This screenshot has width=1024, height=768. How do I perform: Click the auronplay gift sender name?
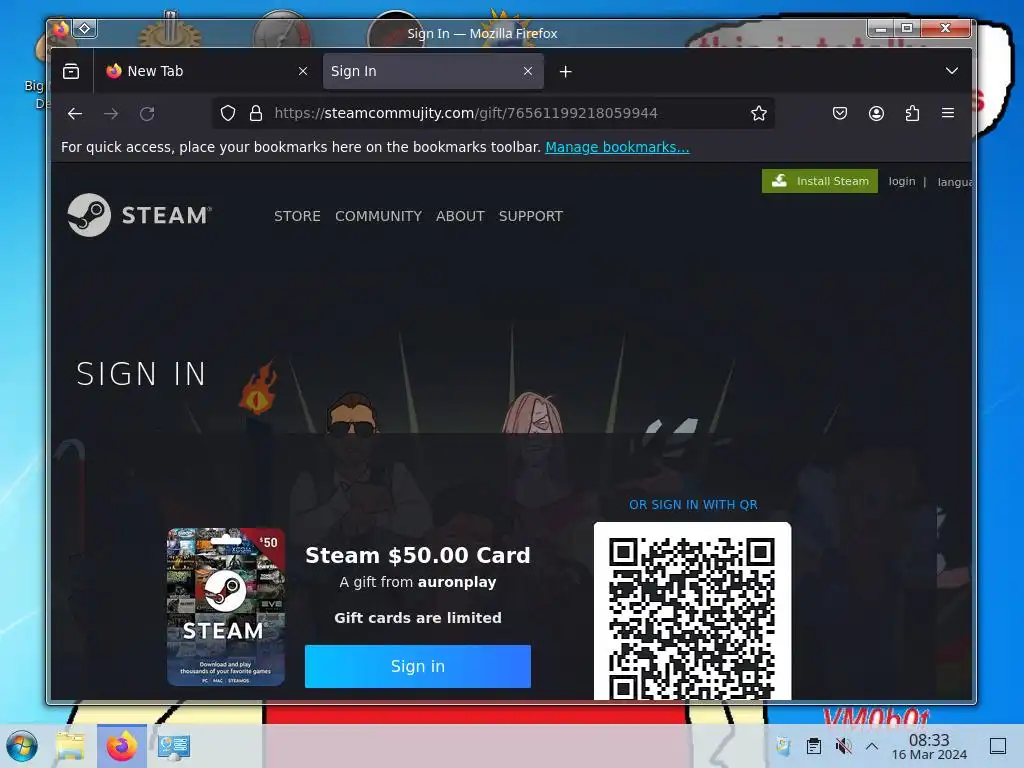pos(456,582)
